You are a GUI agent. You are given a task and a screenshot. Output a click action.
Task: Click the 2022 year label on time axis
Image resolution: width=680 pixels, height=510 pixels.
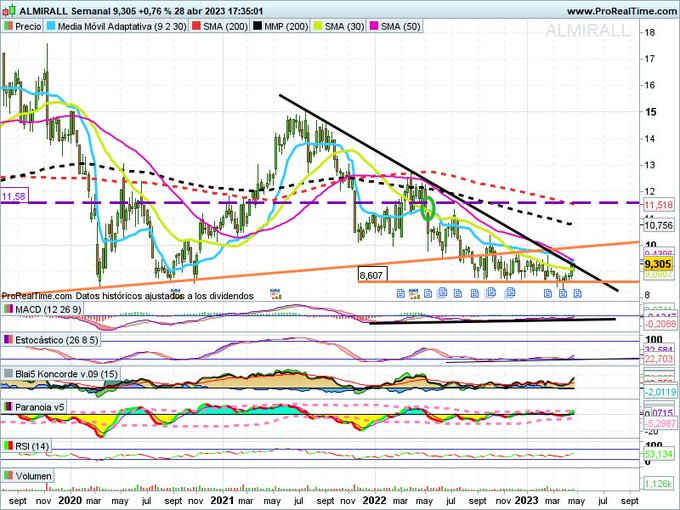tap(374, 500)
